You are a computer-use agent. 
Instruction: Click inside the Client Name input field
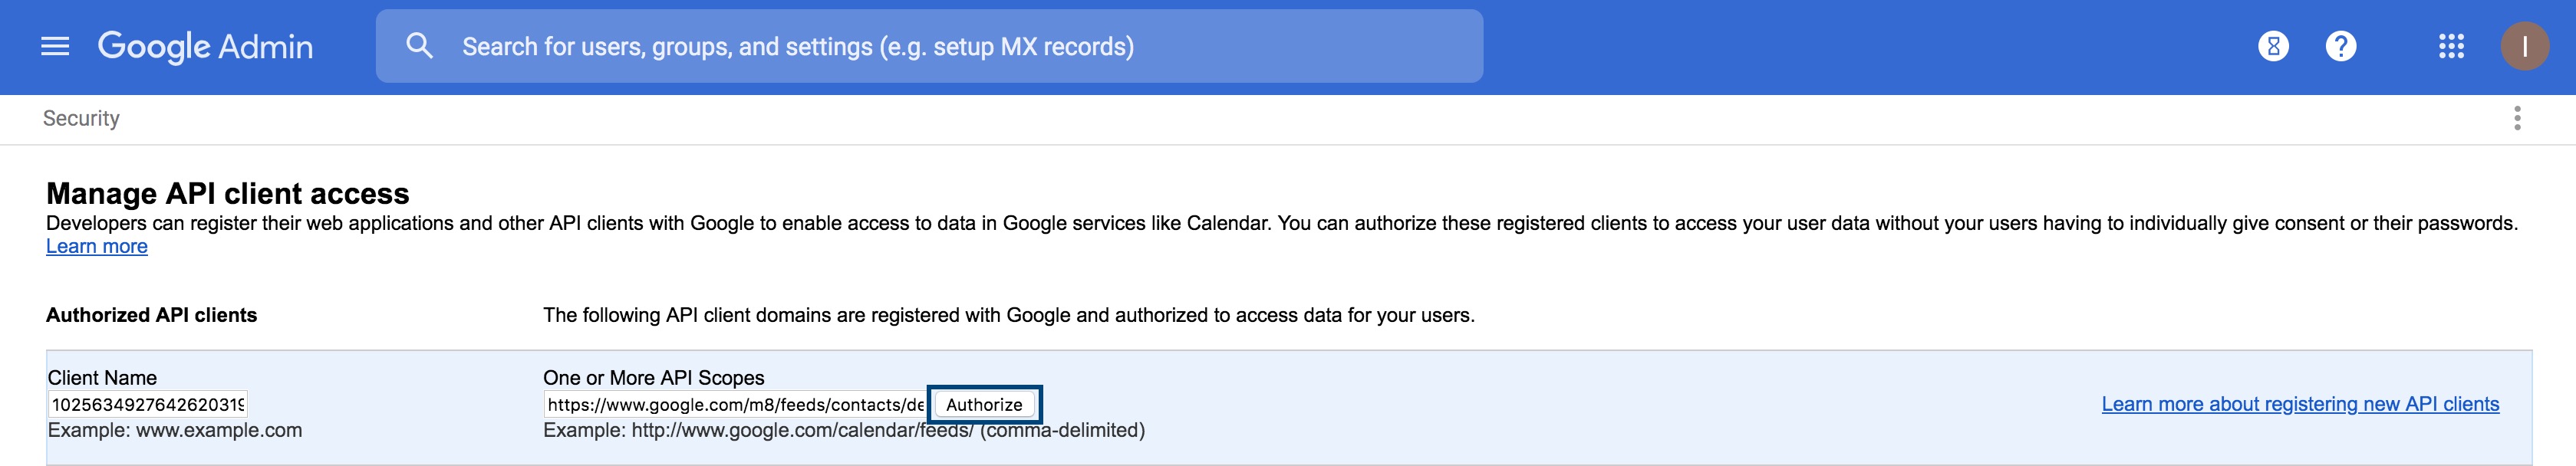point(150,404)
